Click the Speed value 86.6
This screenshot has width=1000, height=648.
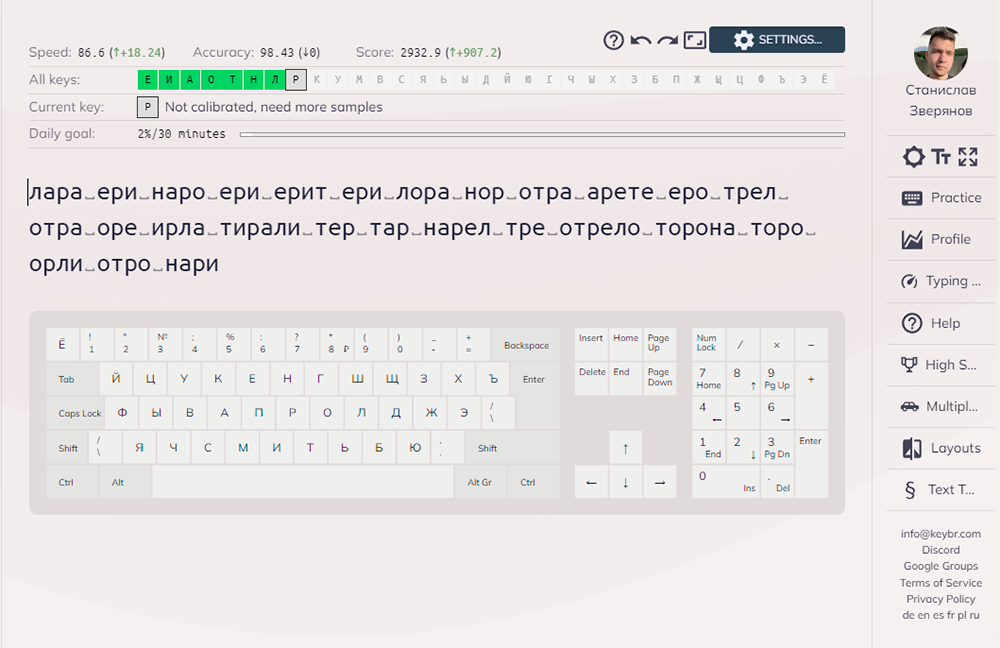pos(91,52)
